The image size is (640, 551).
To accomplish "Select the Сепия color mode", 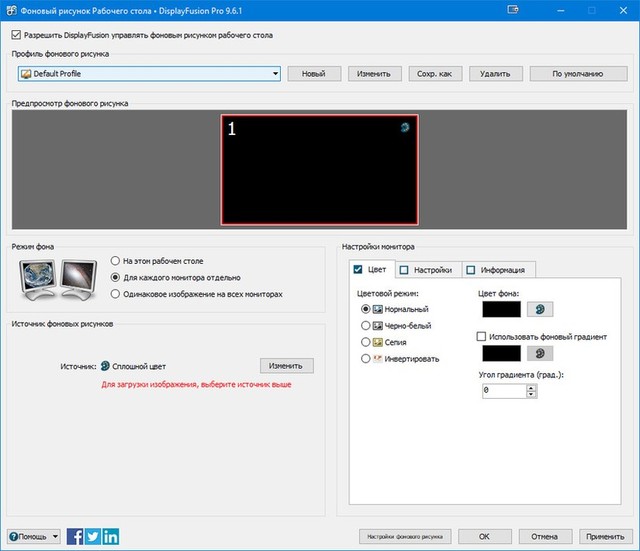I will pyautogui.click(x=365, y=342).
